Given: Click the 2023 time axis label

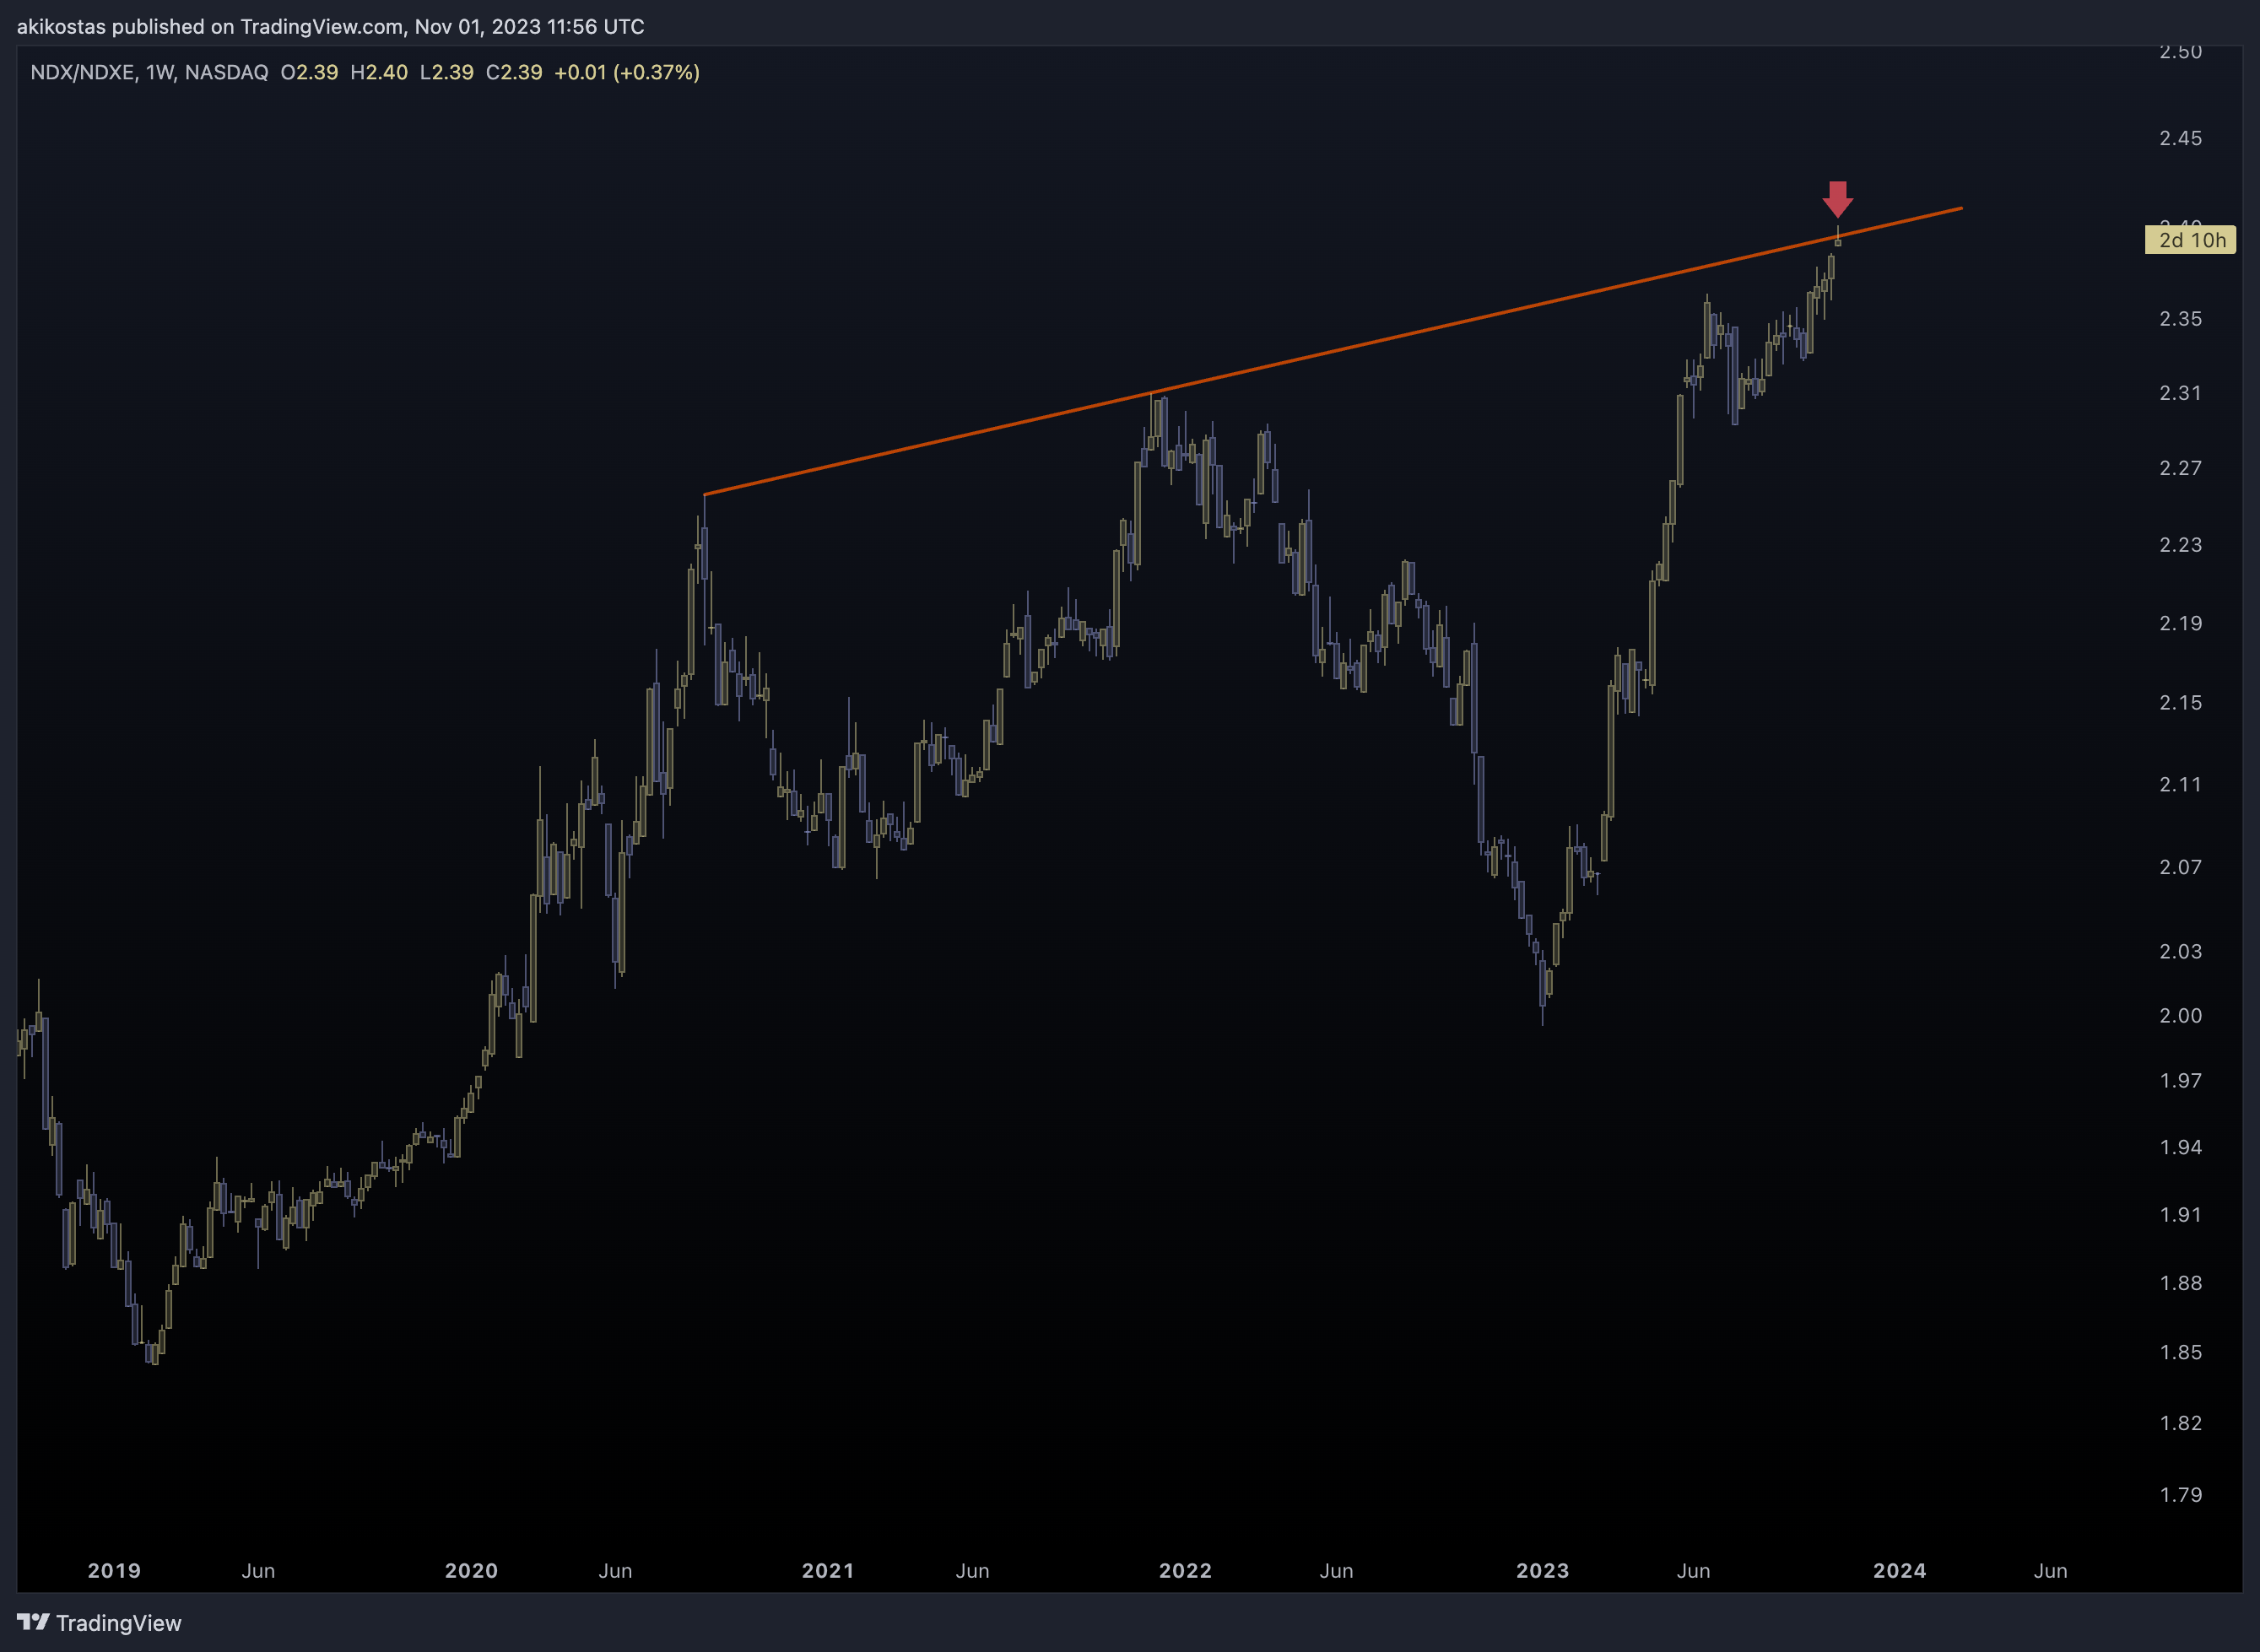Looking at the screenshot, I should [x=1542, y=1571].
